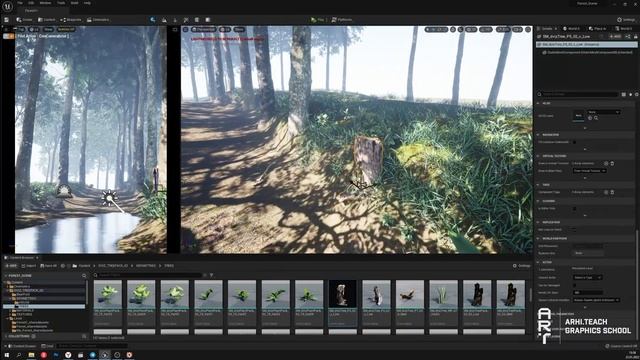Activate the Select mode icon
This screenshot has height=360, width=640.
pos(153,20)
